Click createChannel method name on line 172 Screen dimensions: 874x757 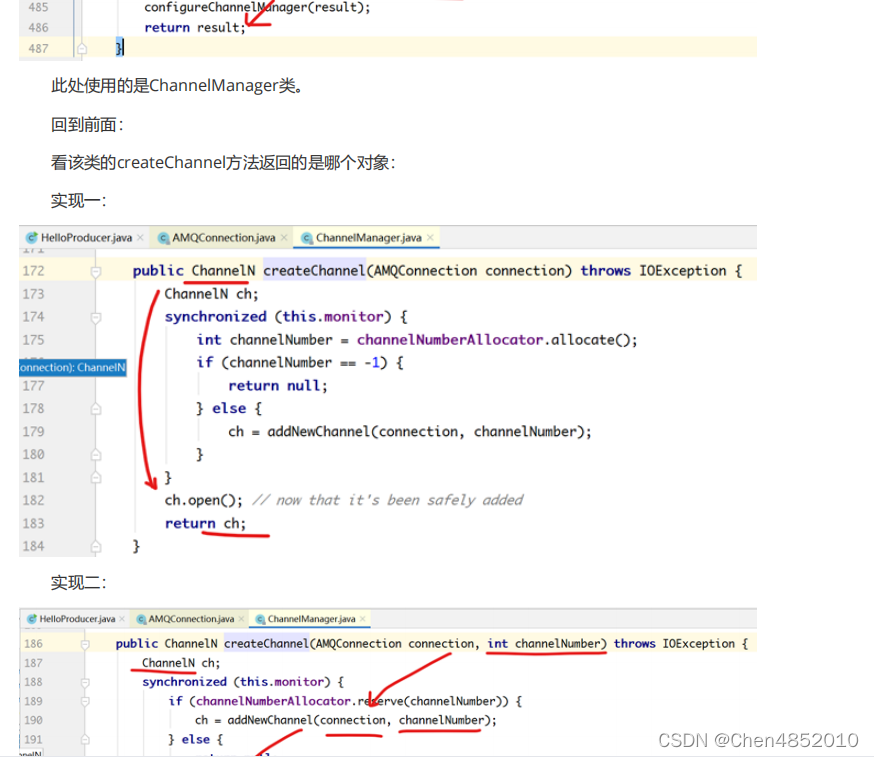point(314,271)
